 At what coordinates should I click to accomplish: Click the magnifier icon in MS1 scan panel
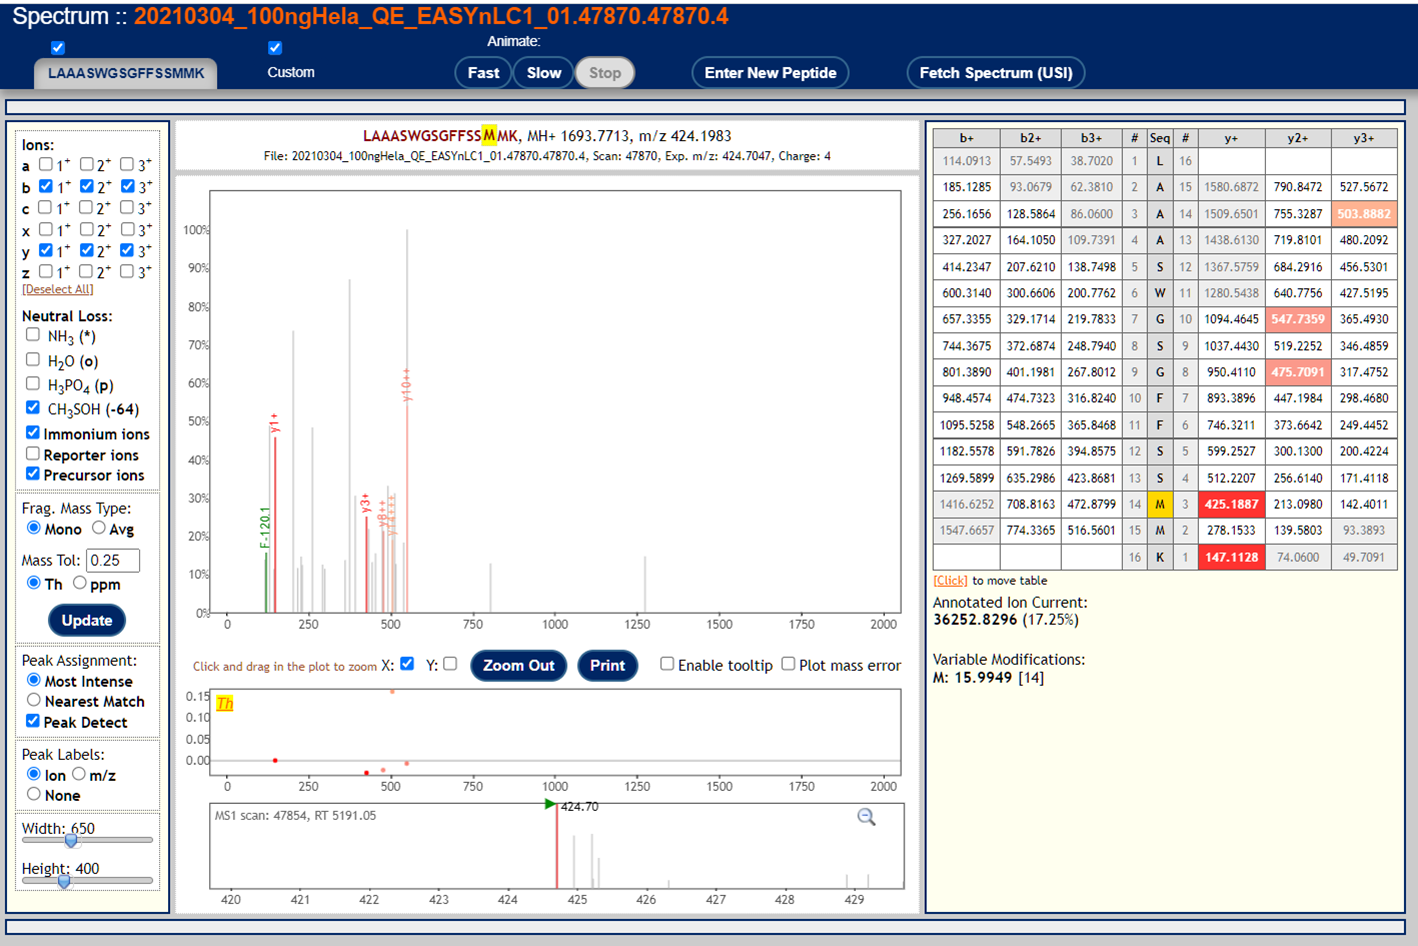coord(866,817)
